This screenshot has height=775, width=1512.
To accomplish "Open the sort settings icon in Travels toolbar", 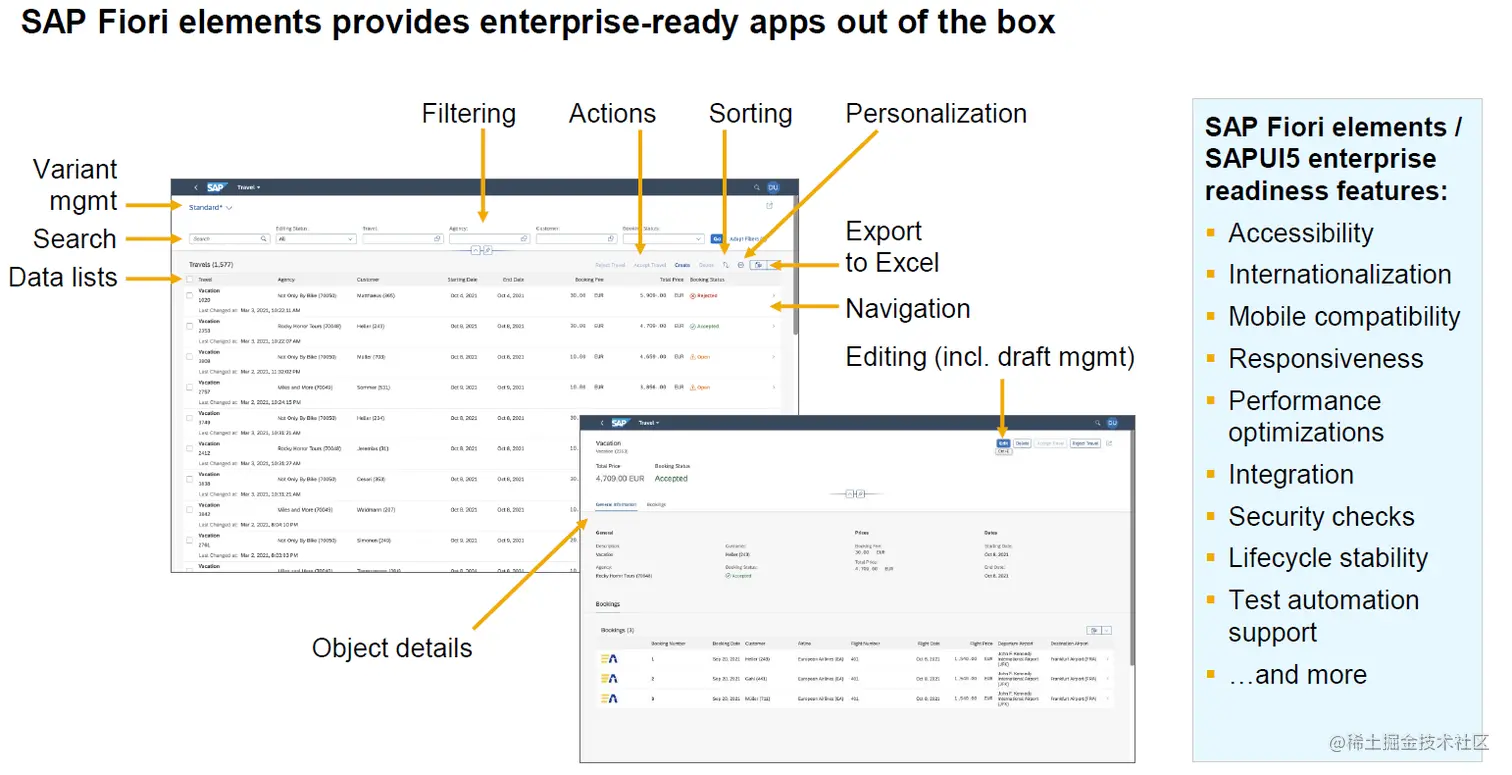I will [x=725, y=265].
